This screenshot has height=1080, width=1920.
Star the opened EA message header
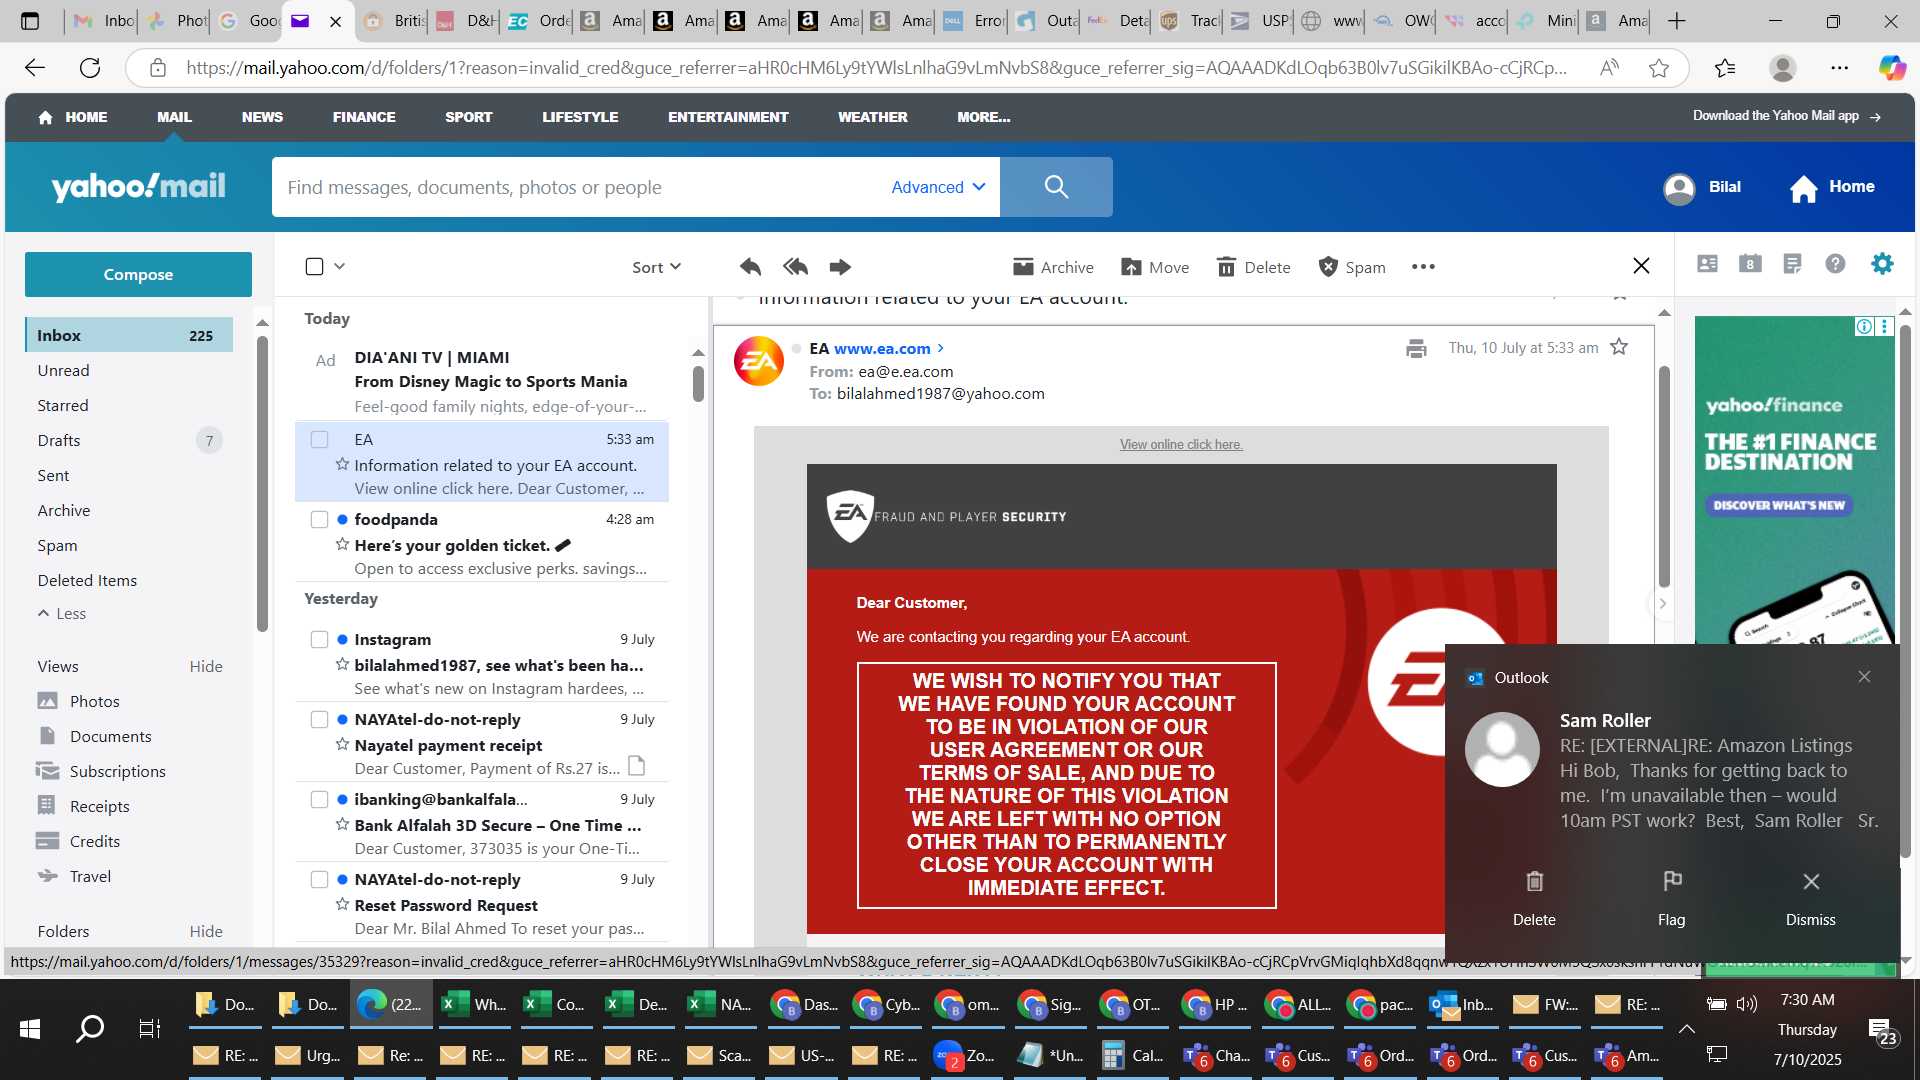pos(1619,347)
